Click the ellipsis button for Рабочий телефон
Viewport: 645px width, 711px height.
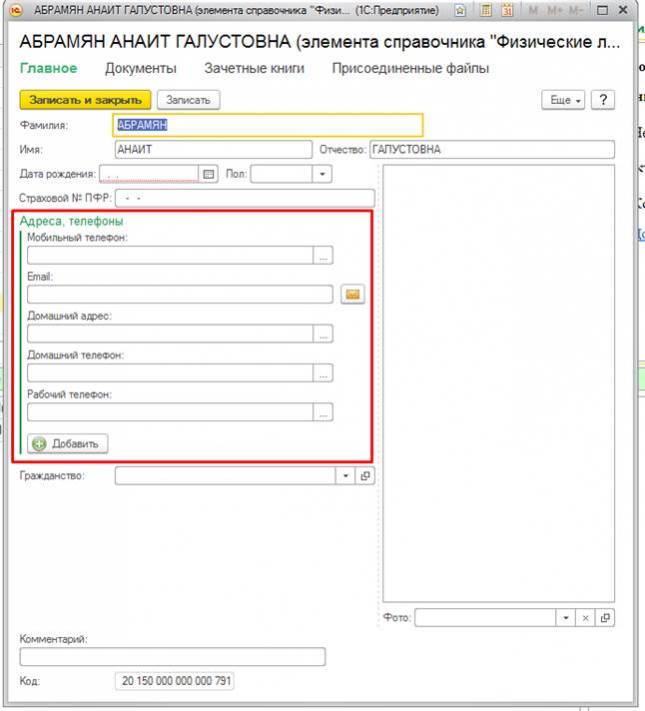322,412
